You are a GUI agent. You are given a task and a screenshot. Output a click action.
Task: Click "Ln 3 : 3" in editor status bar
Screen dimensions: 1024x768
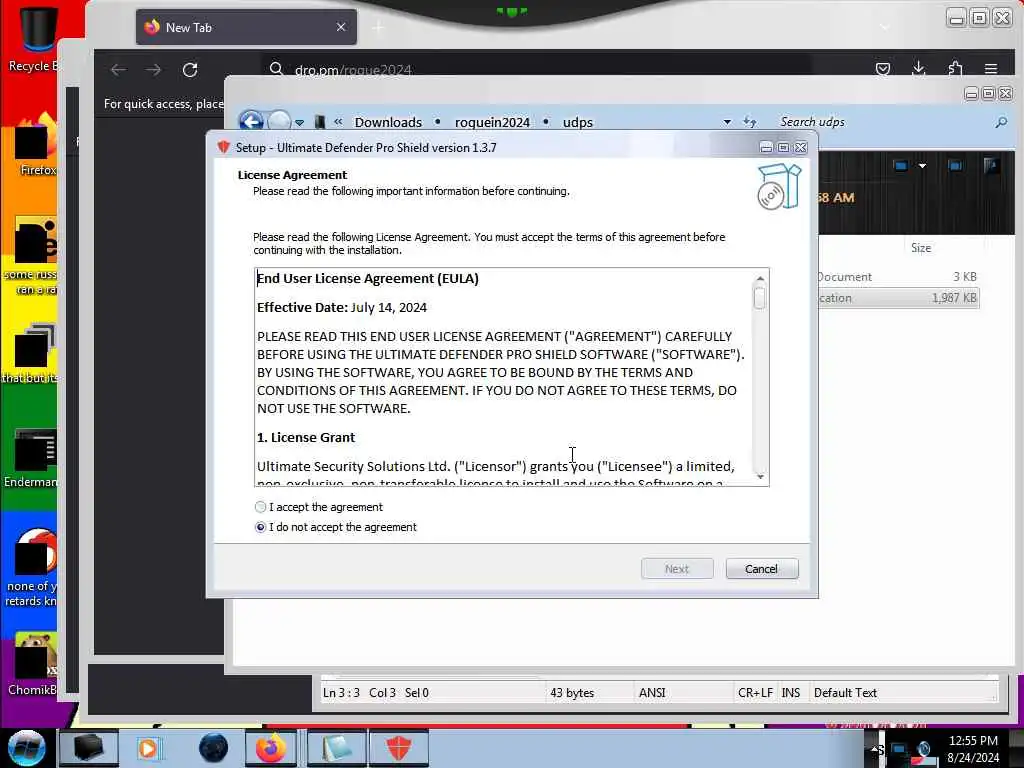(x=342, y=693)
